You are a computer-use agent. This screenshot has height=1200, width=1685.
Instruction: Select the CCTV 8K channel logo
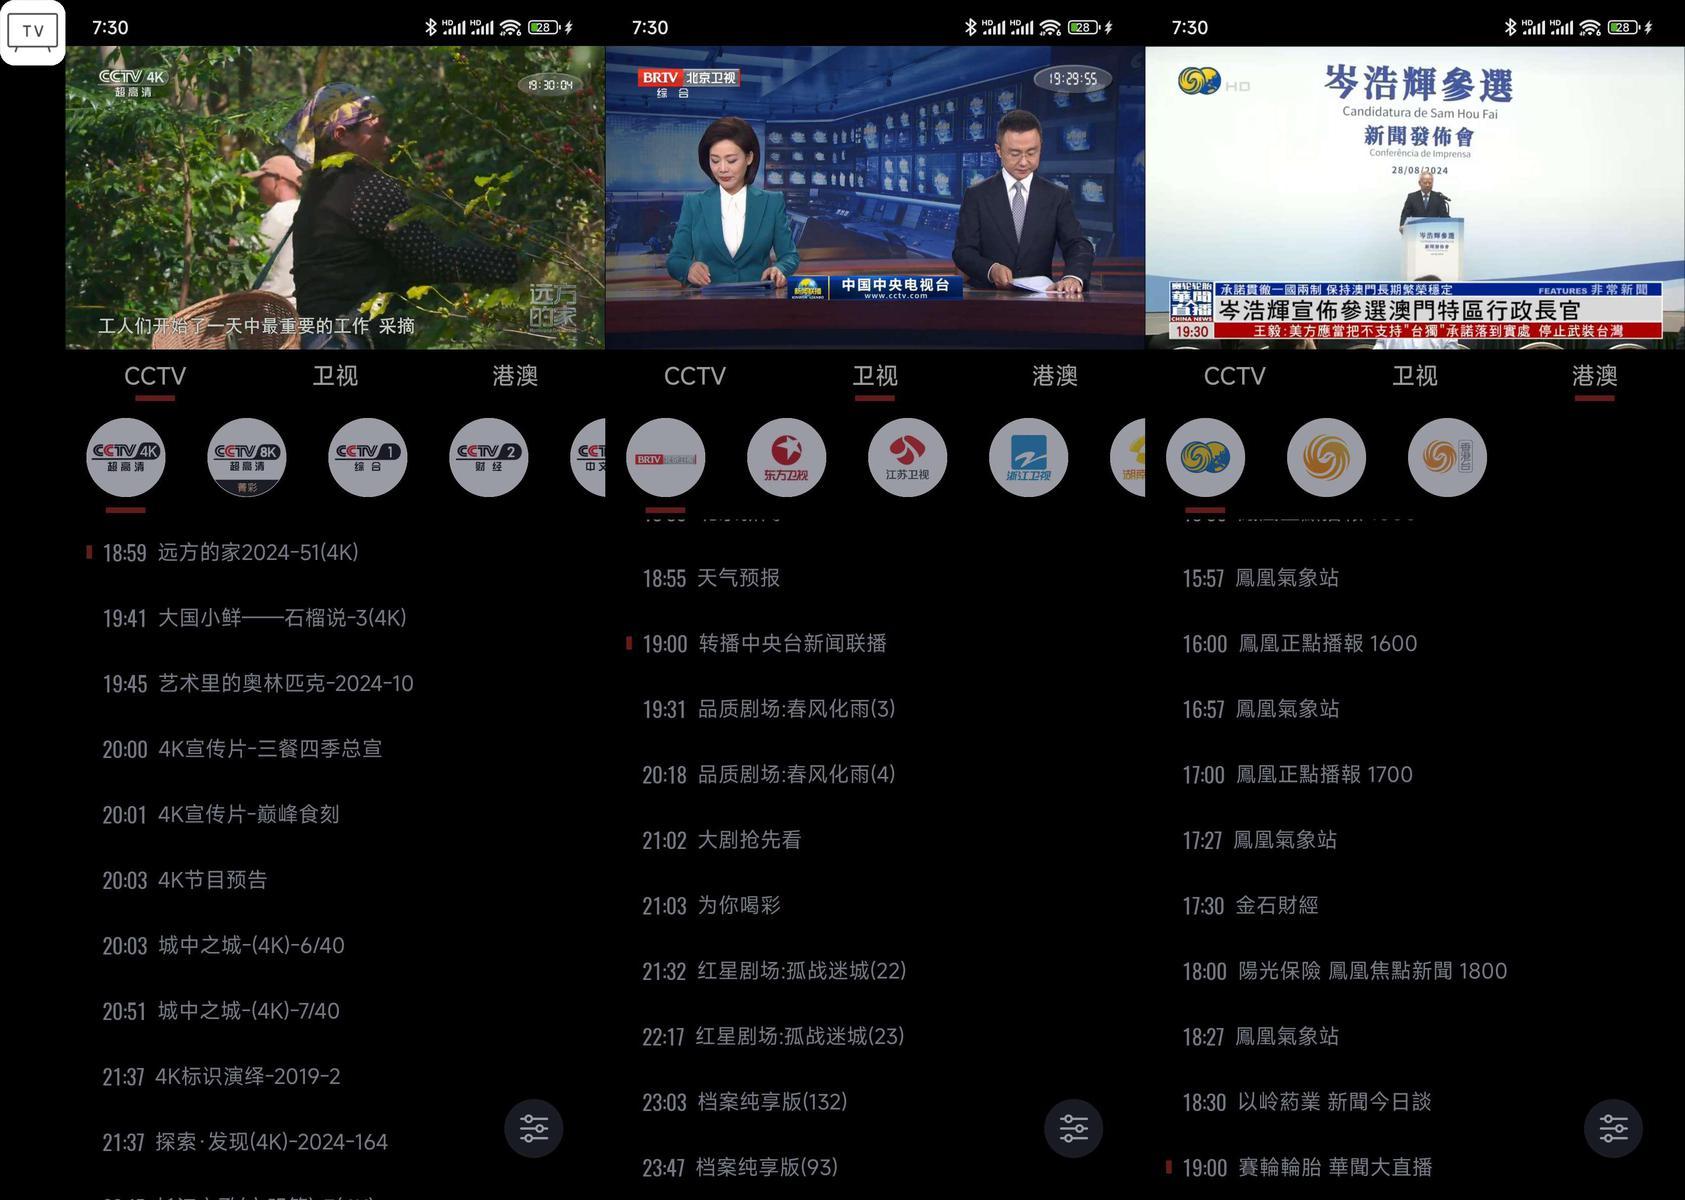247,458
